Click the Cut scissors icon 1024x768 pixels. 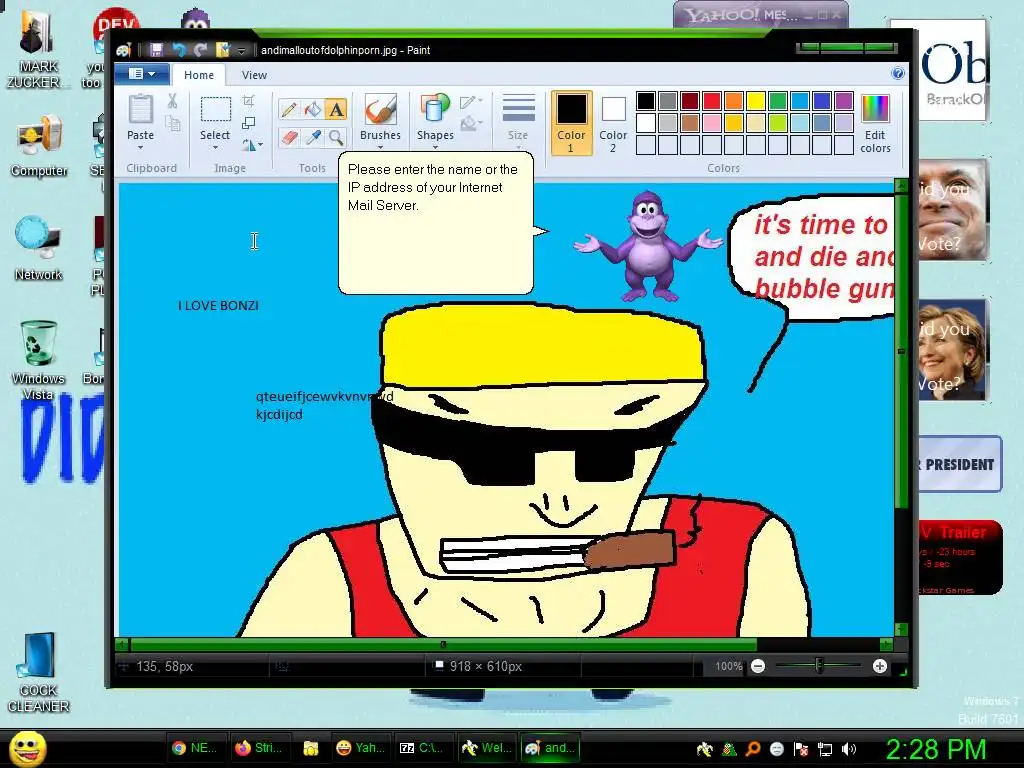(x=172, y=101)
